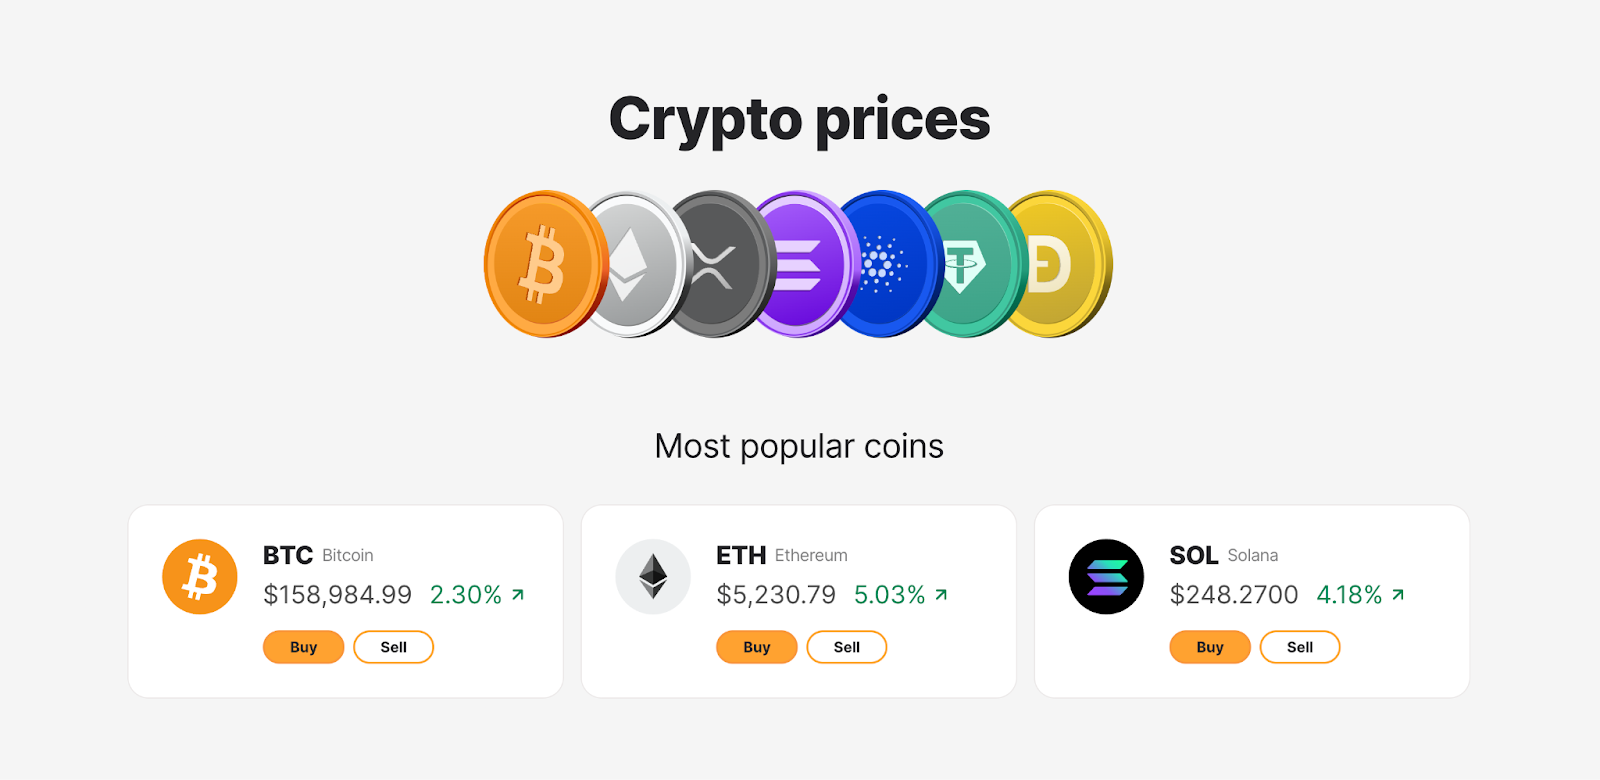This screenshot has height=780, width=1600.
Task: Click the 4.18% change indicator for SOL
Action: (x=1348, y=595)
